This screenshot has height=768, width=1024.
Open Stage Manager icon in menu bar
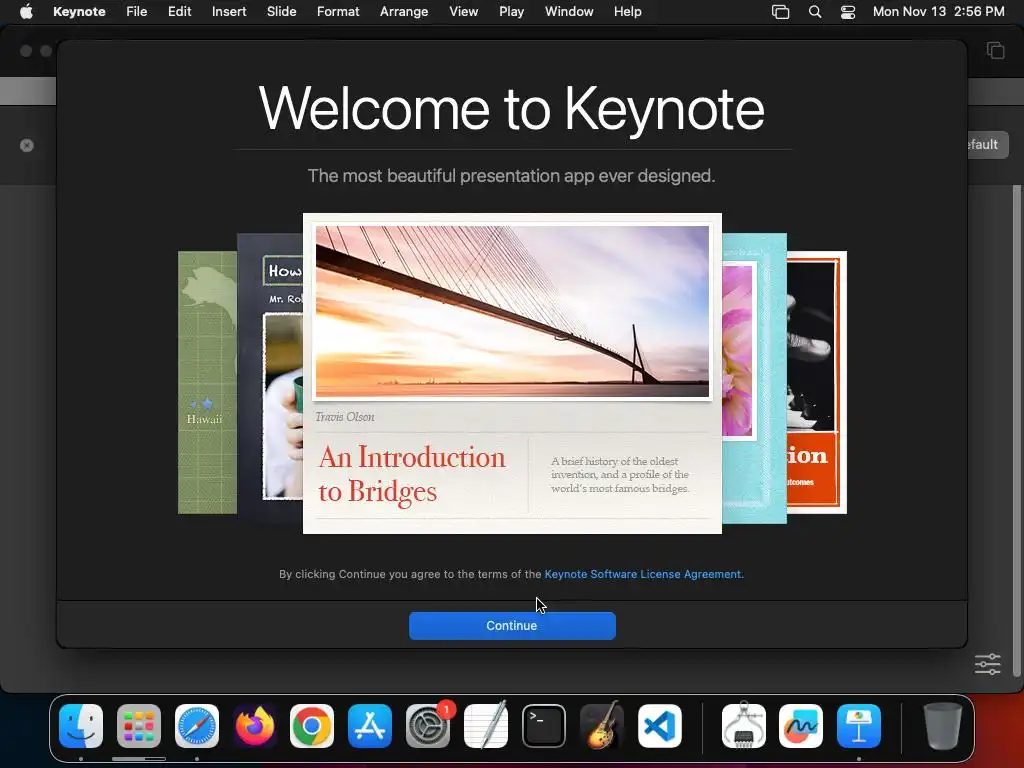pos(780,12)
